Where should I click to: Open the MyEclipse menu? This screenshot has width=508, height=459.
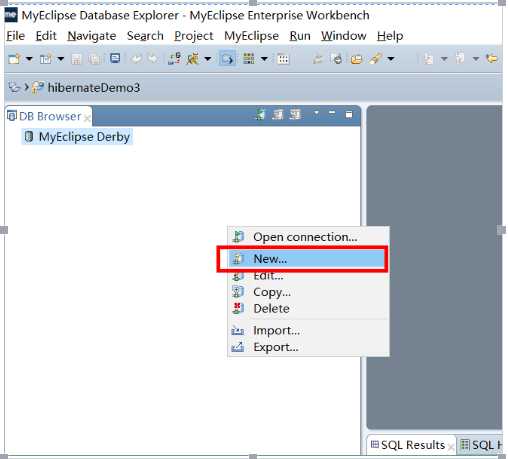[x=251, y=36]
